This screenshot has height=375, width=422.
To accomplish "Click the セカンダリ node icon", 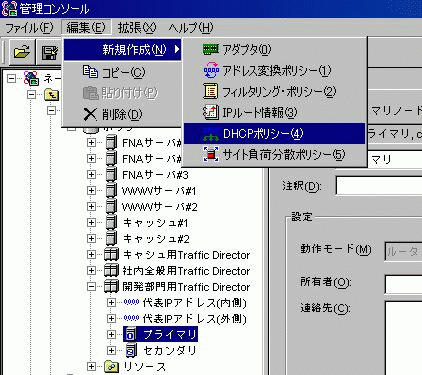I will click(130, 350).
